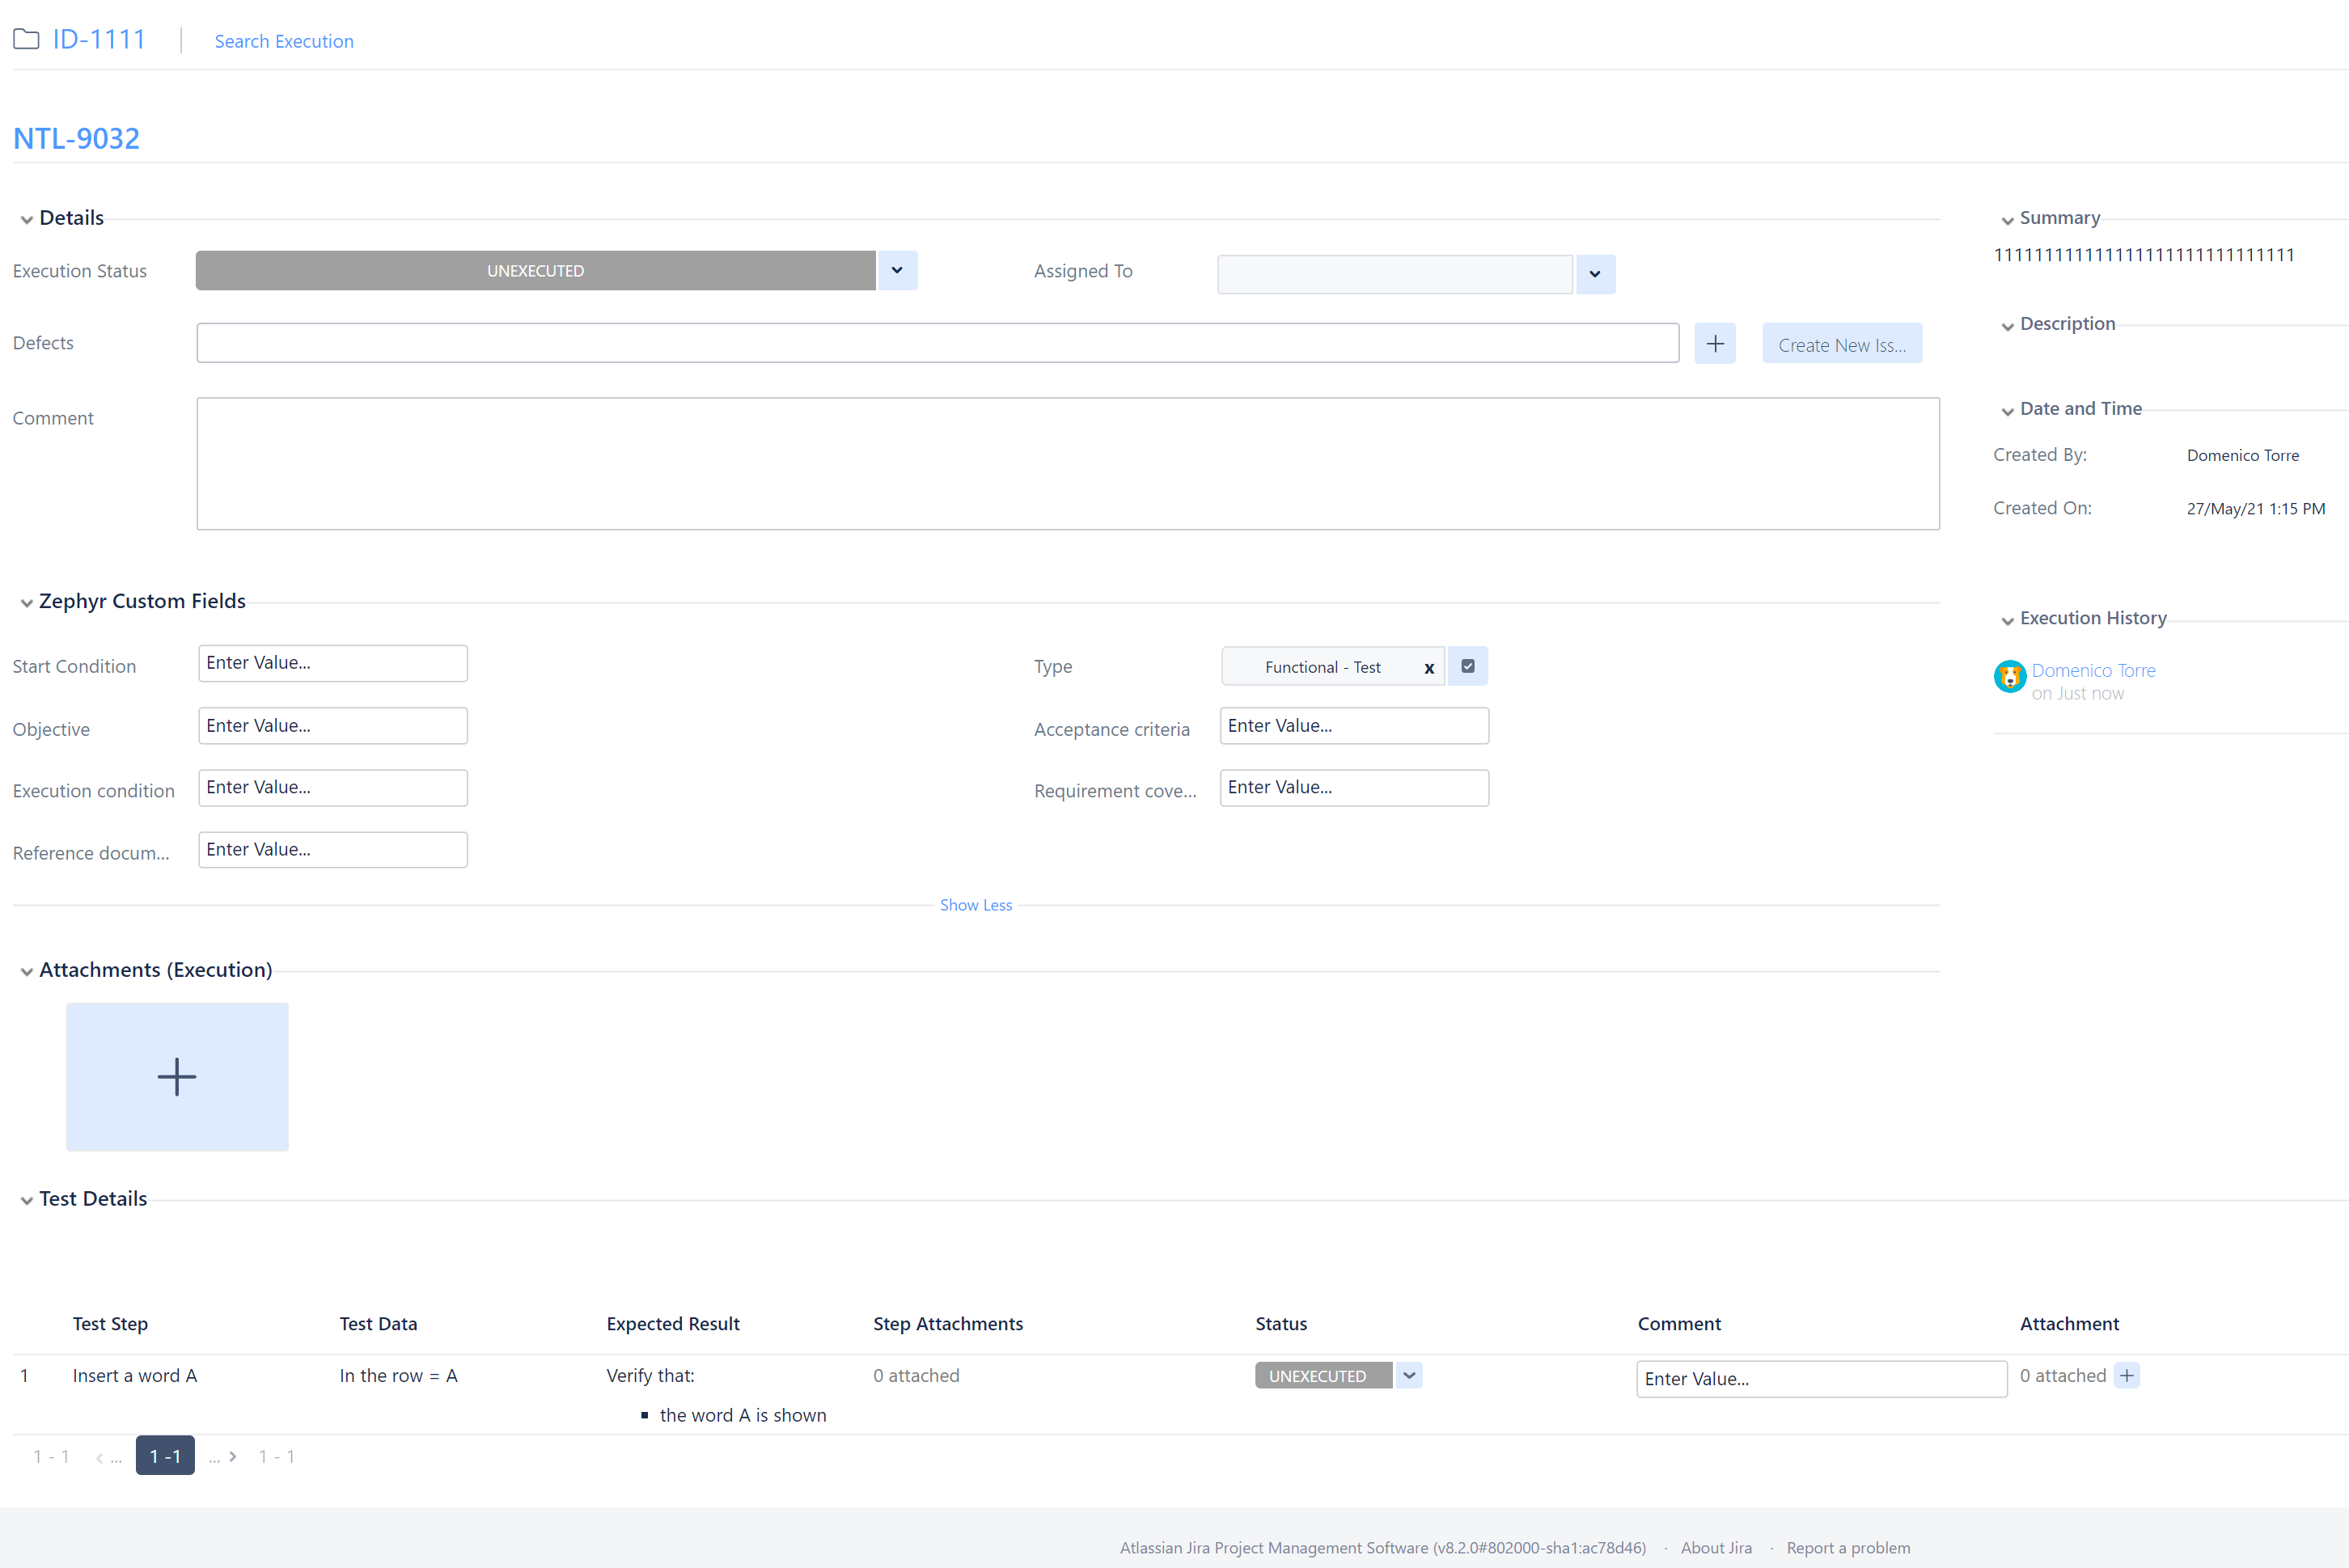Open the Execution Status dropdown
This screenshot has width=2349, height=1568.
click(x=896, y=270)
